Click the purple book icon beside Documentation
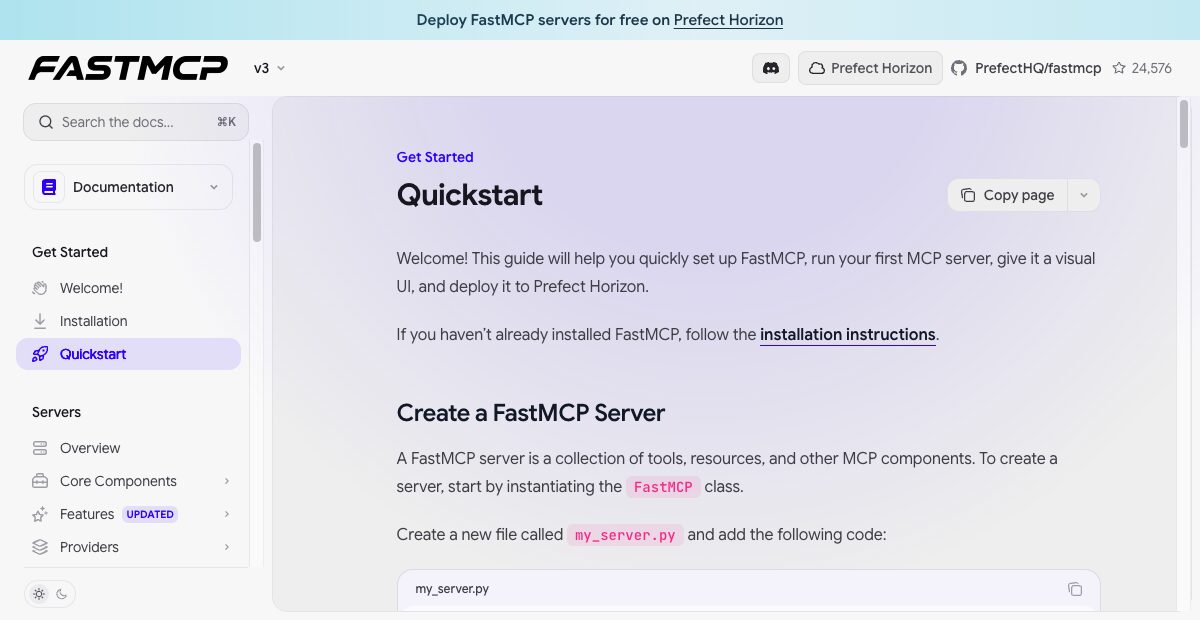This screenshot has height=620, width=1200. pyautogui.click(x=49, y=187)
